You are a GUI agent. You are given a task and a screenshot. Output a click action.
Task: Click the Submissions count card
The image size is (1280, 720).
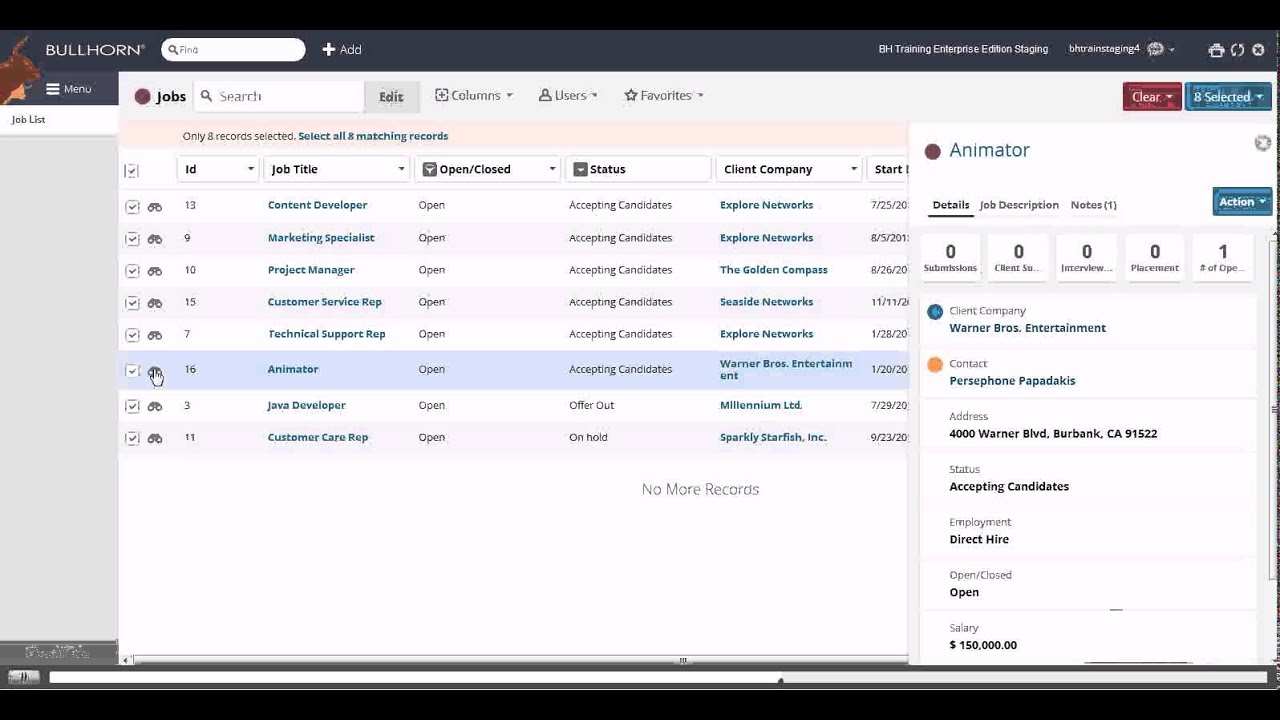pyautogui.click(x=950, y=258)
